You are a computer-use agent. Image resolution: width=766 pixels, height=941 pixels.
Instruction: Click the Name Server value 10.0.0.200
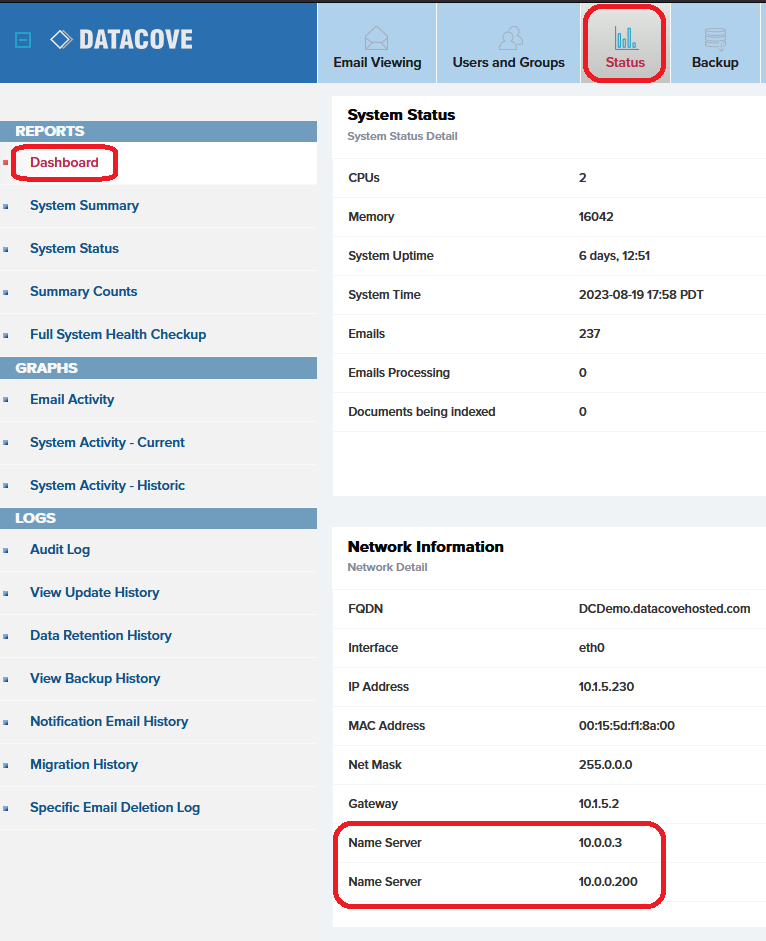tap(608, 882)
